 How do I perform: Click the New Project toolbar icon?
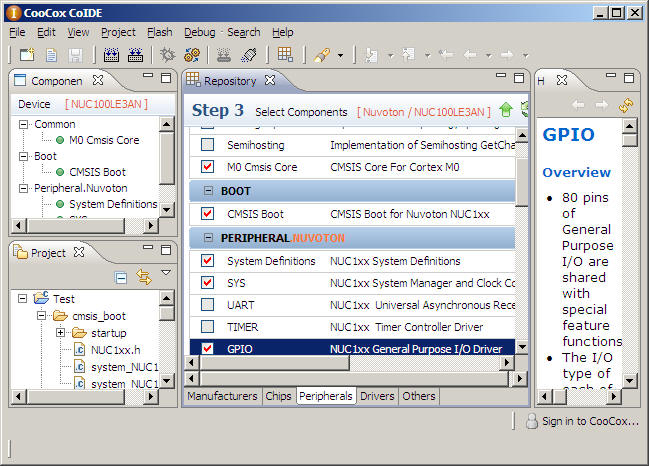click(x=27, y=54)
